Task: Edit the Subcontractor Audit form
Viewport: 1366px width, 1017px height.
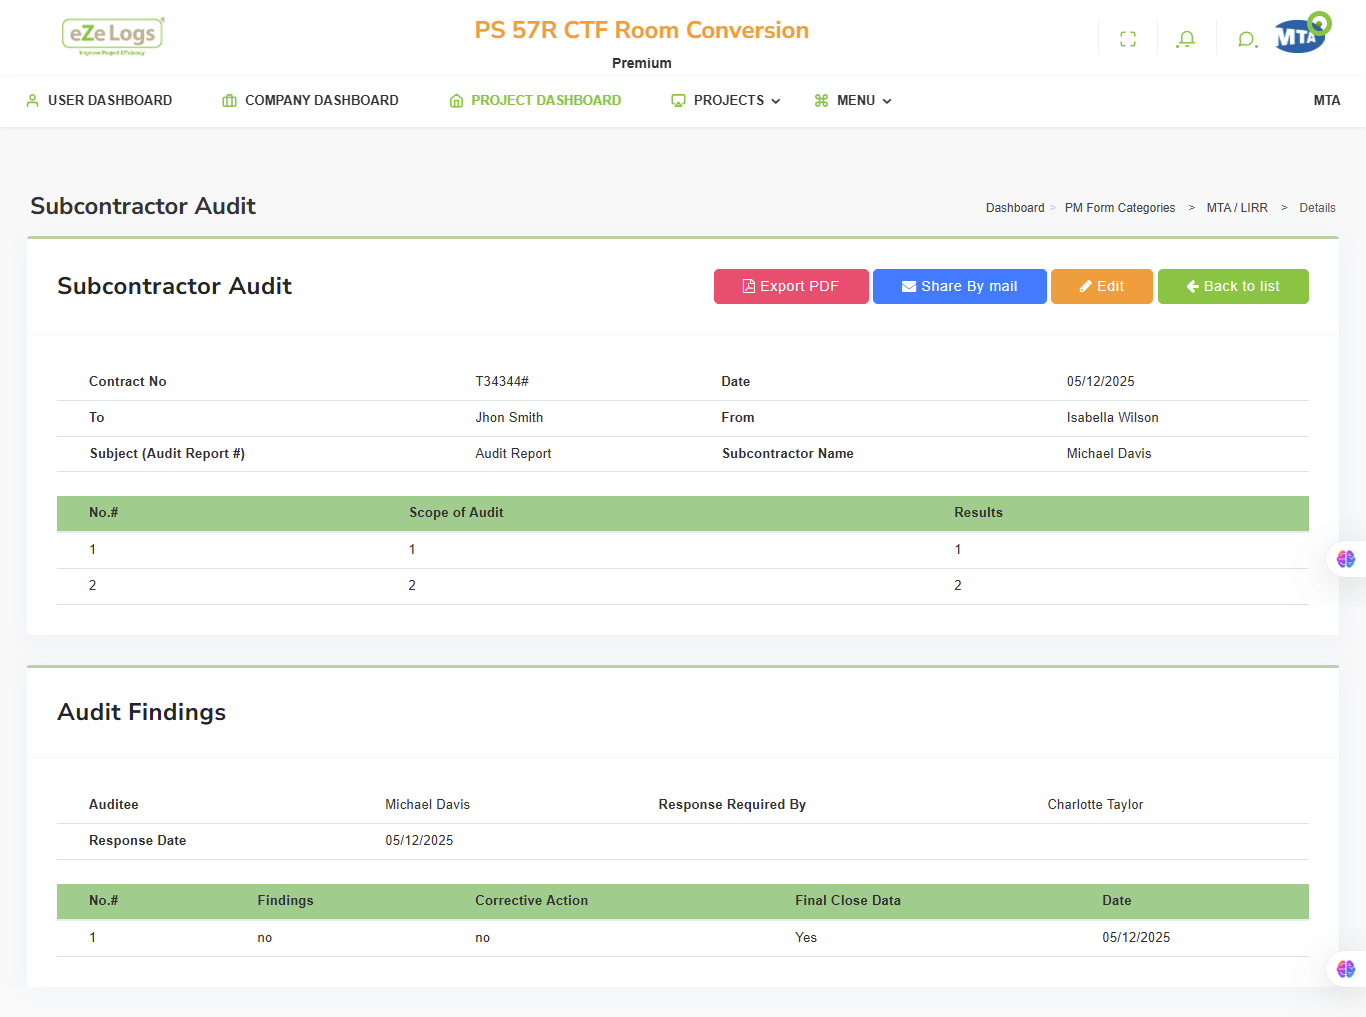Action: point(1102,286)
